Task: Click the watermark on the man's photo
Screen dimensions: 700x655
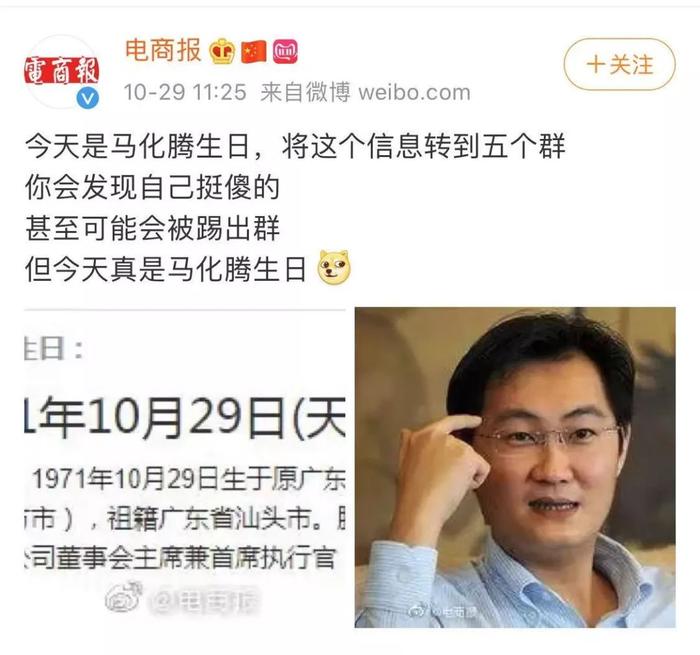Action: click(x=441, y=611)
